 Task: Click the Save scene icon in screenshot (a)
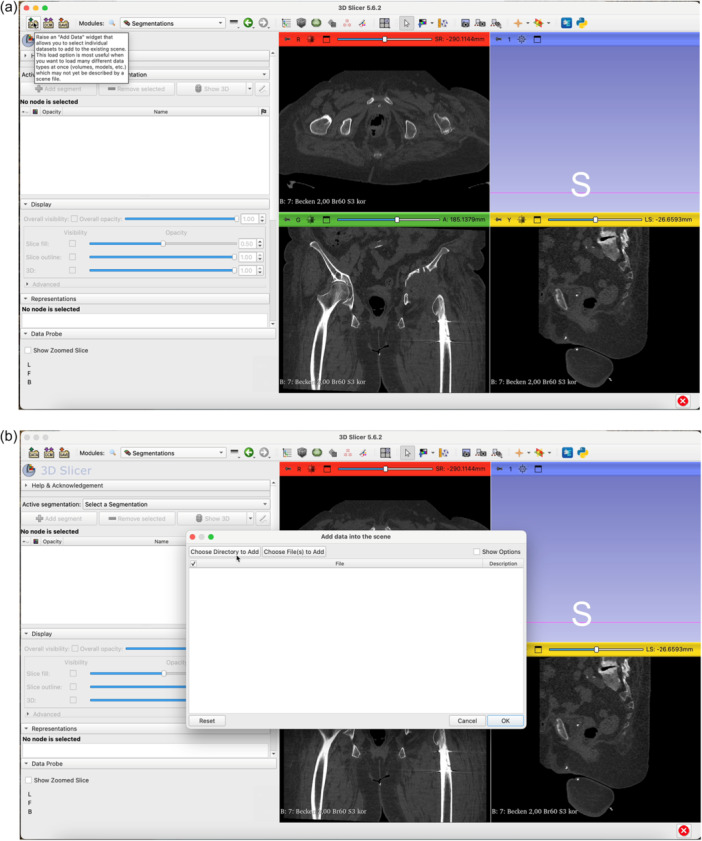click(x=63, y=23)
